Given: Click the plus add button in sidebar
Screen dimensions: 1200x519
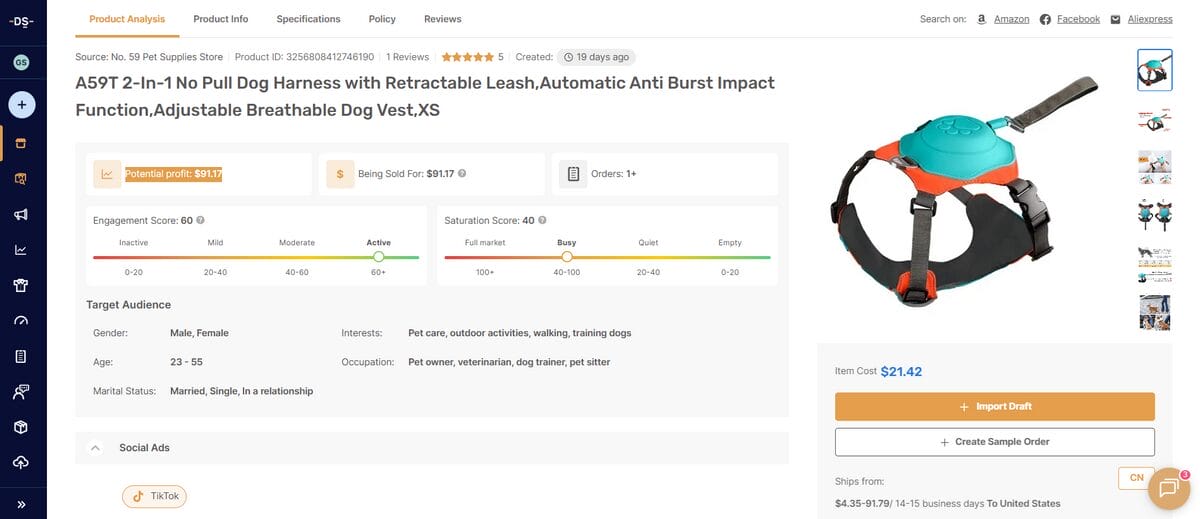Looking at the screenshot, I should coord(22,104).
